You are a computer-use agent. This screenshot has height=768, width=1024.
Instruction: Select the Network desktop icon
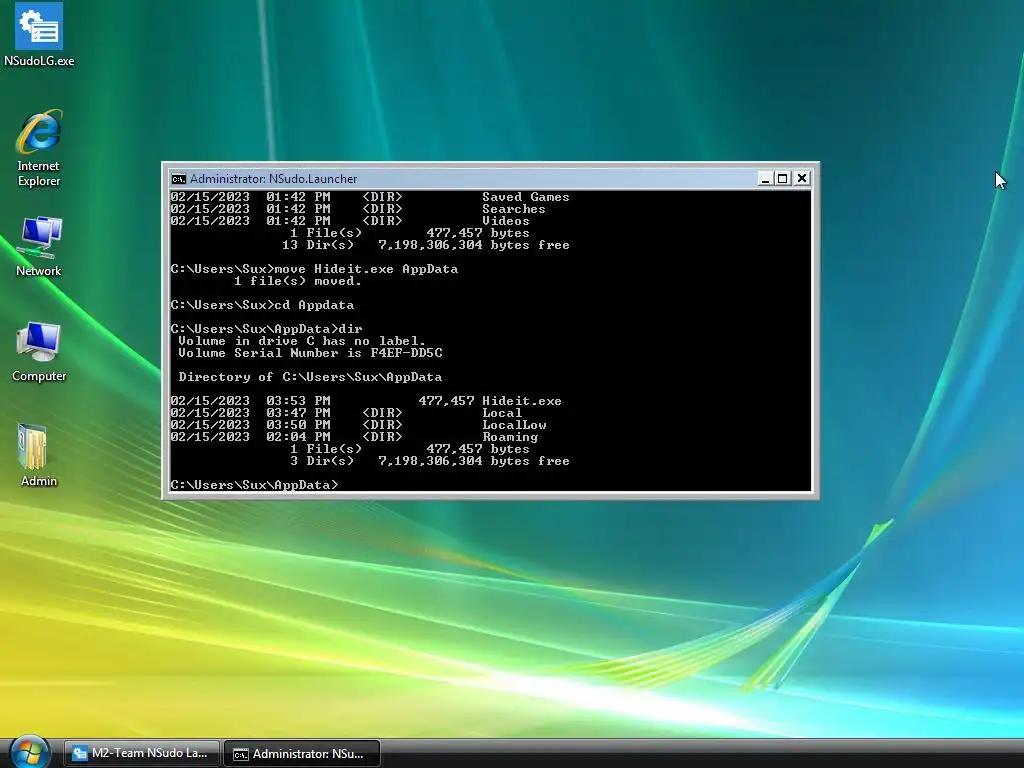39,247
